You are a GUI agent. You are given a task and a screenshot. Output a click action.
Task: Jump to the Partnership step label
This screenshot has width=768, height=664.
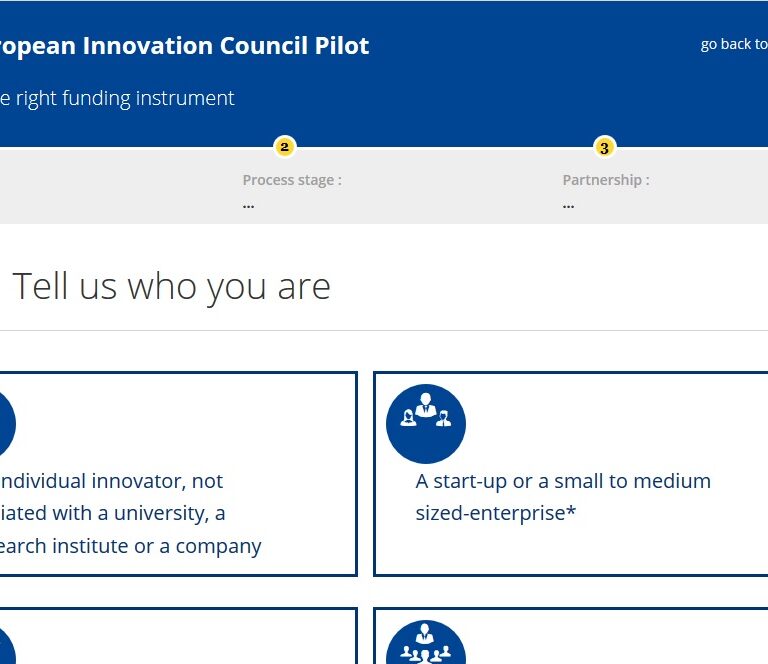(x=606, y=180)
